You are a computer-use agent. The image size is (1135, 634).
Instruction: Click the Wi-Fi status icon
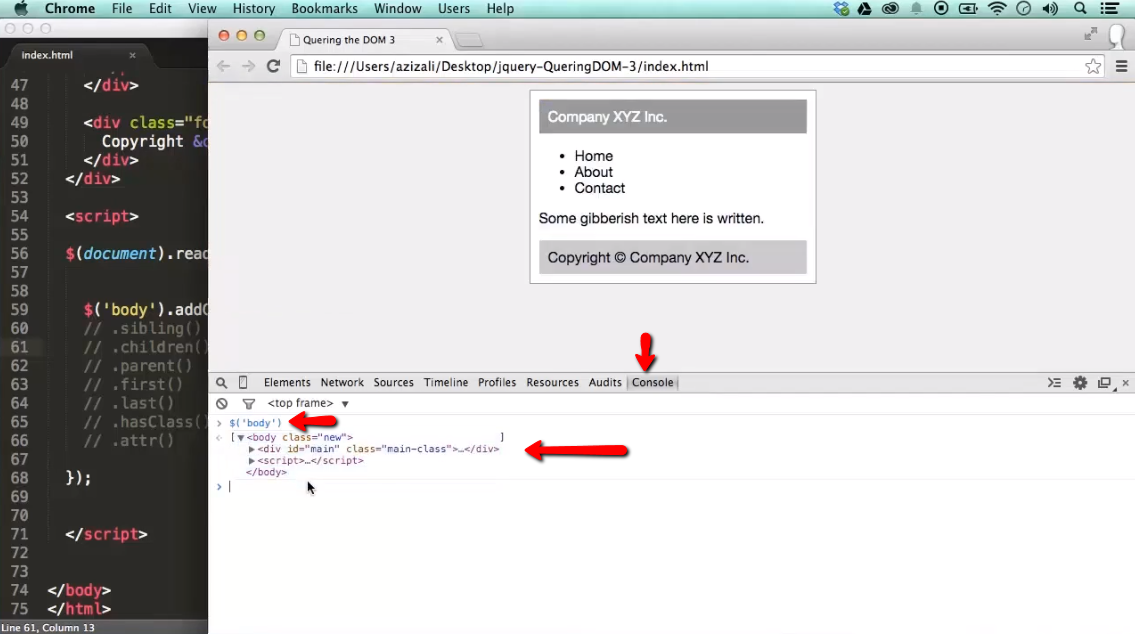[x=997, y=9]
